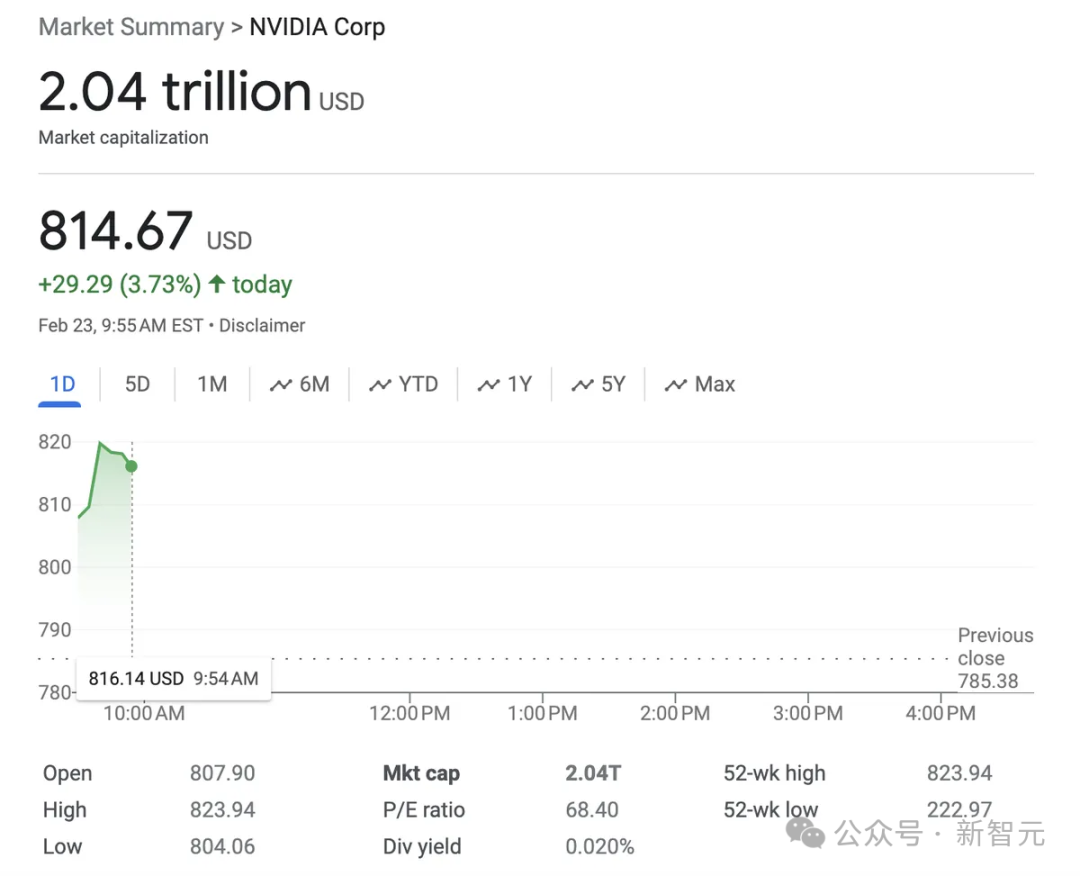Click the trend icon beside 5Y
1080x876 pixels.
582,385
